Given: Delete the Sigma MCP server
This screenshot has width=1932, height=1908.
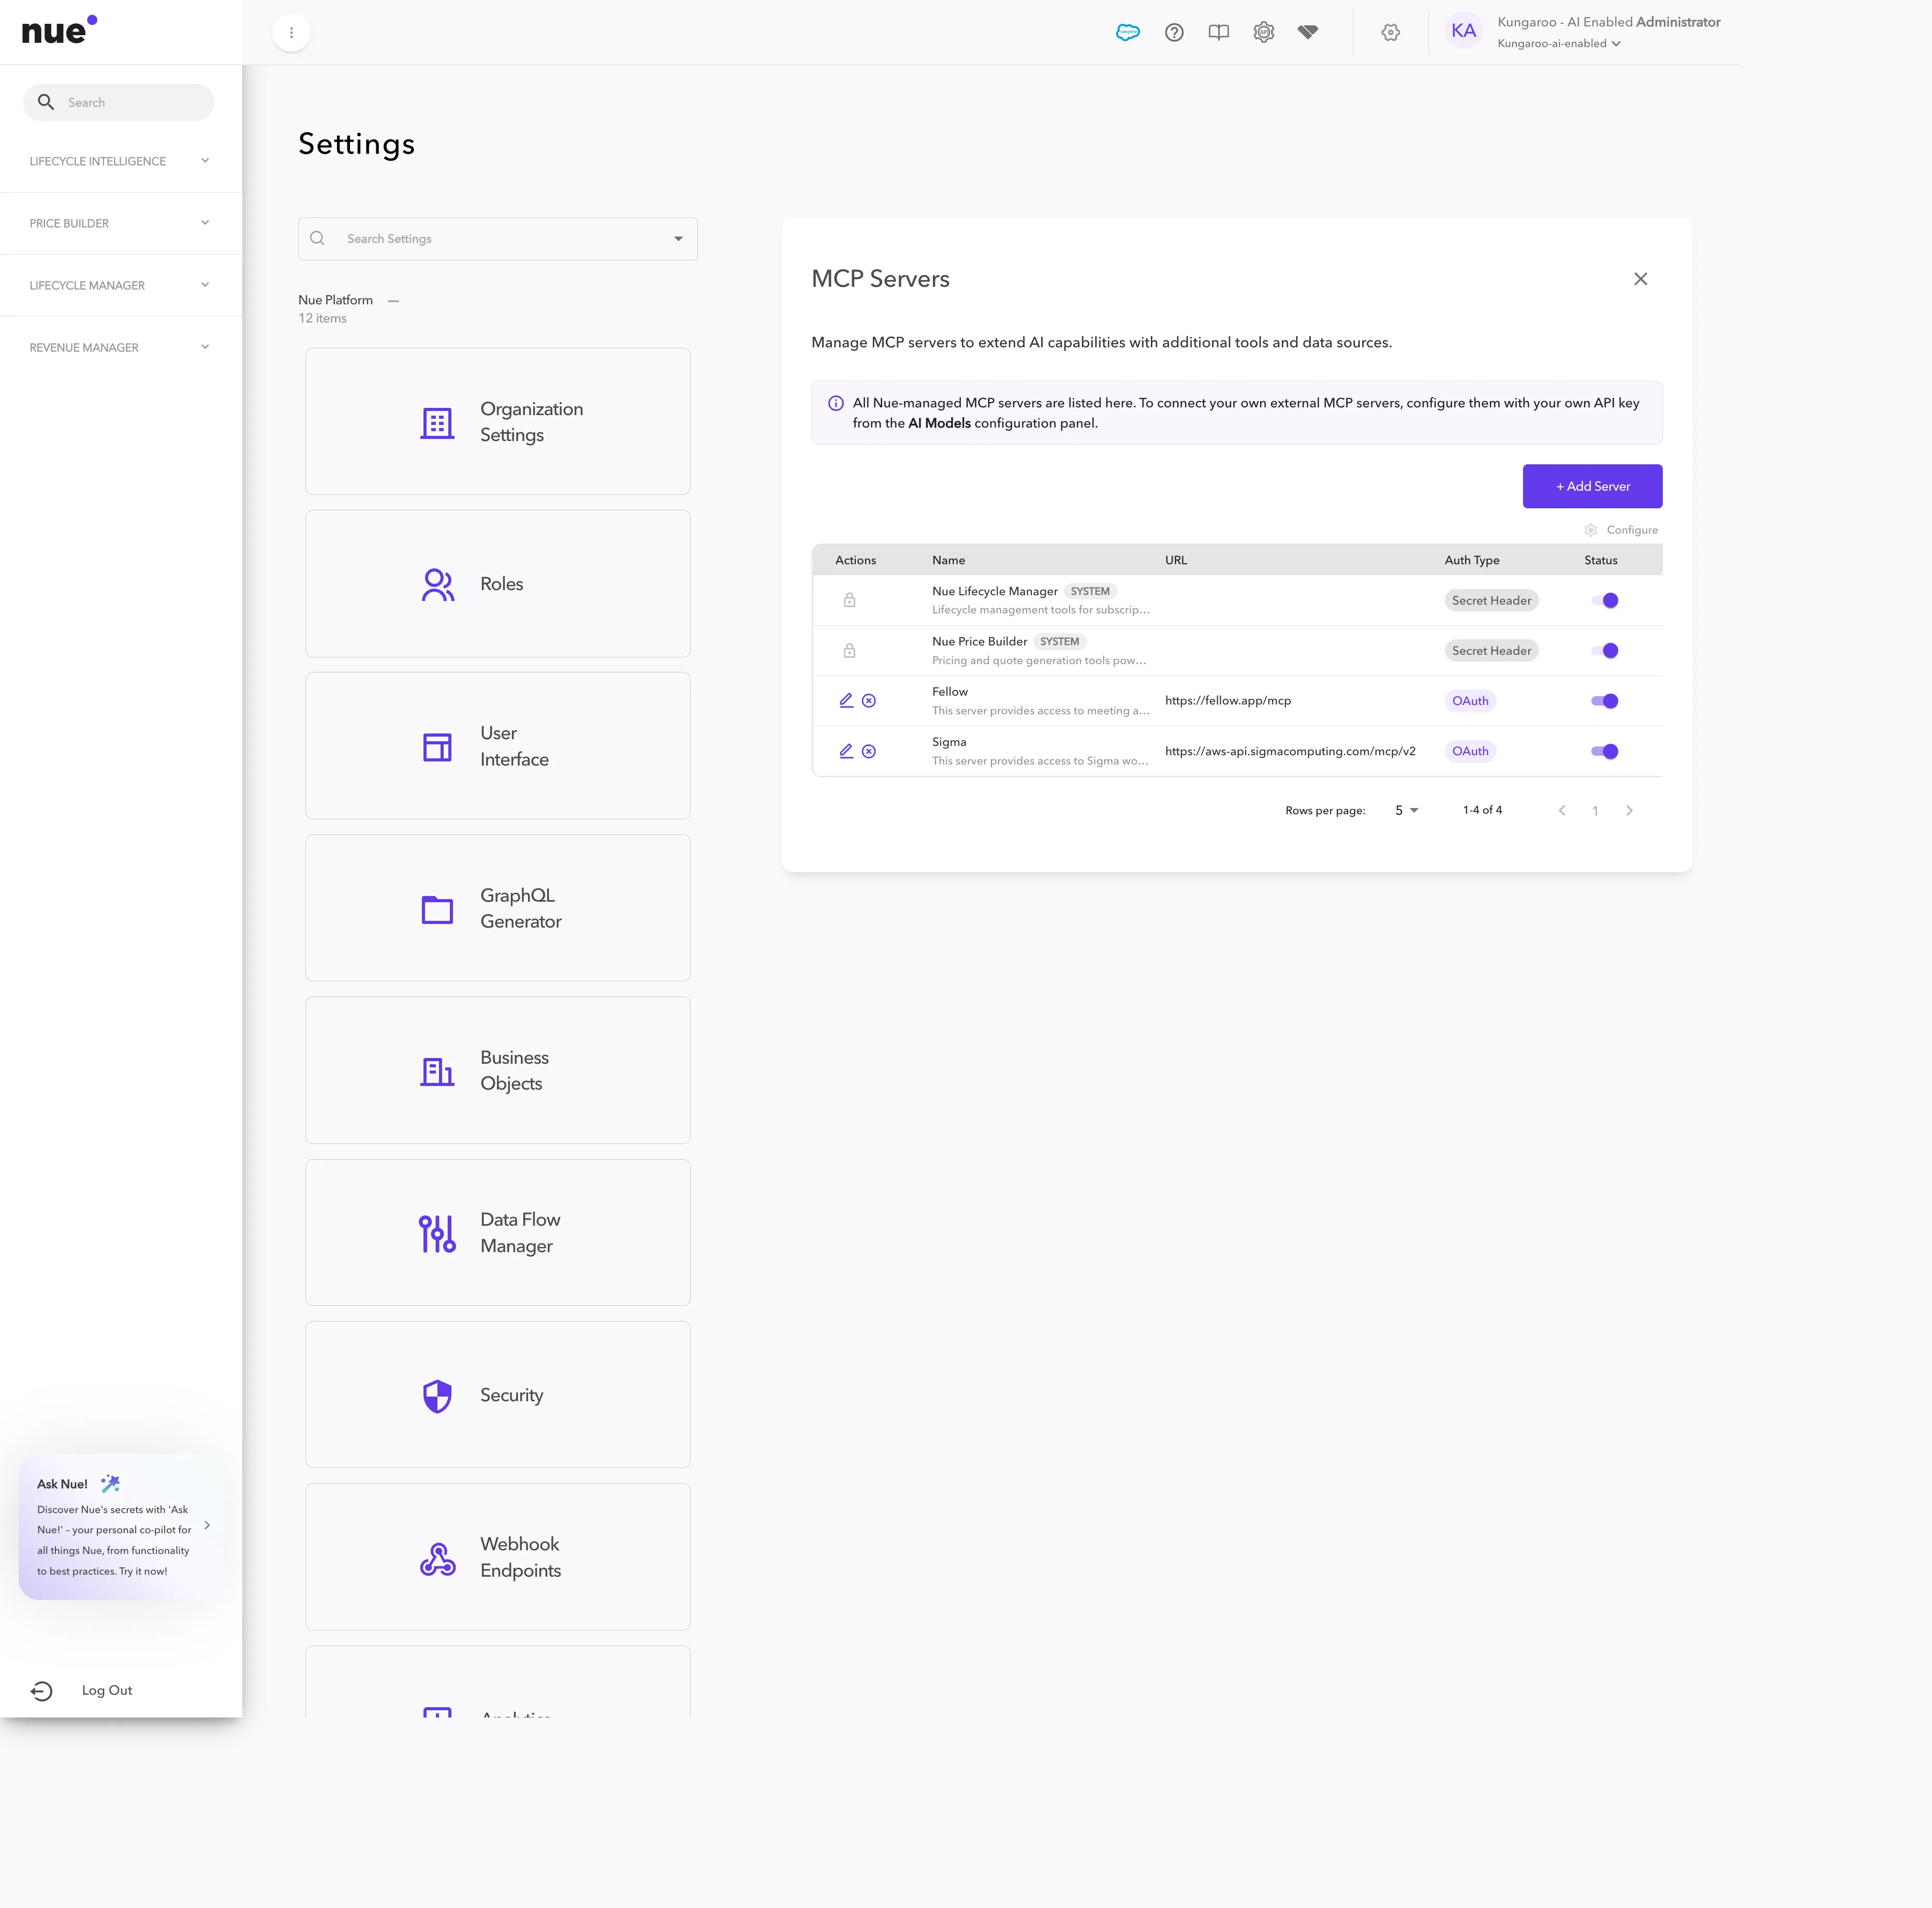Looking at the screenshot, I should tap(869, 751).
